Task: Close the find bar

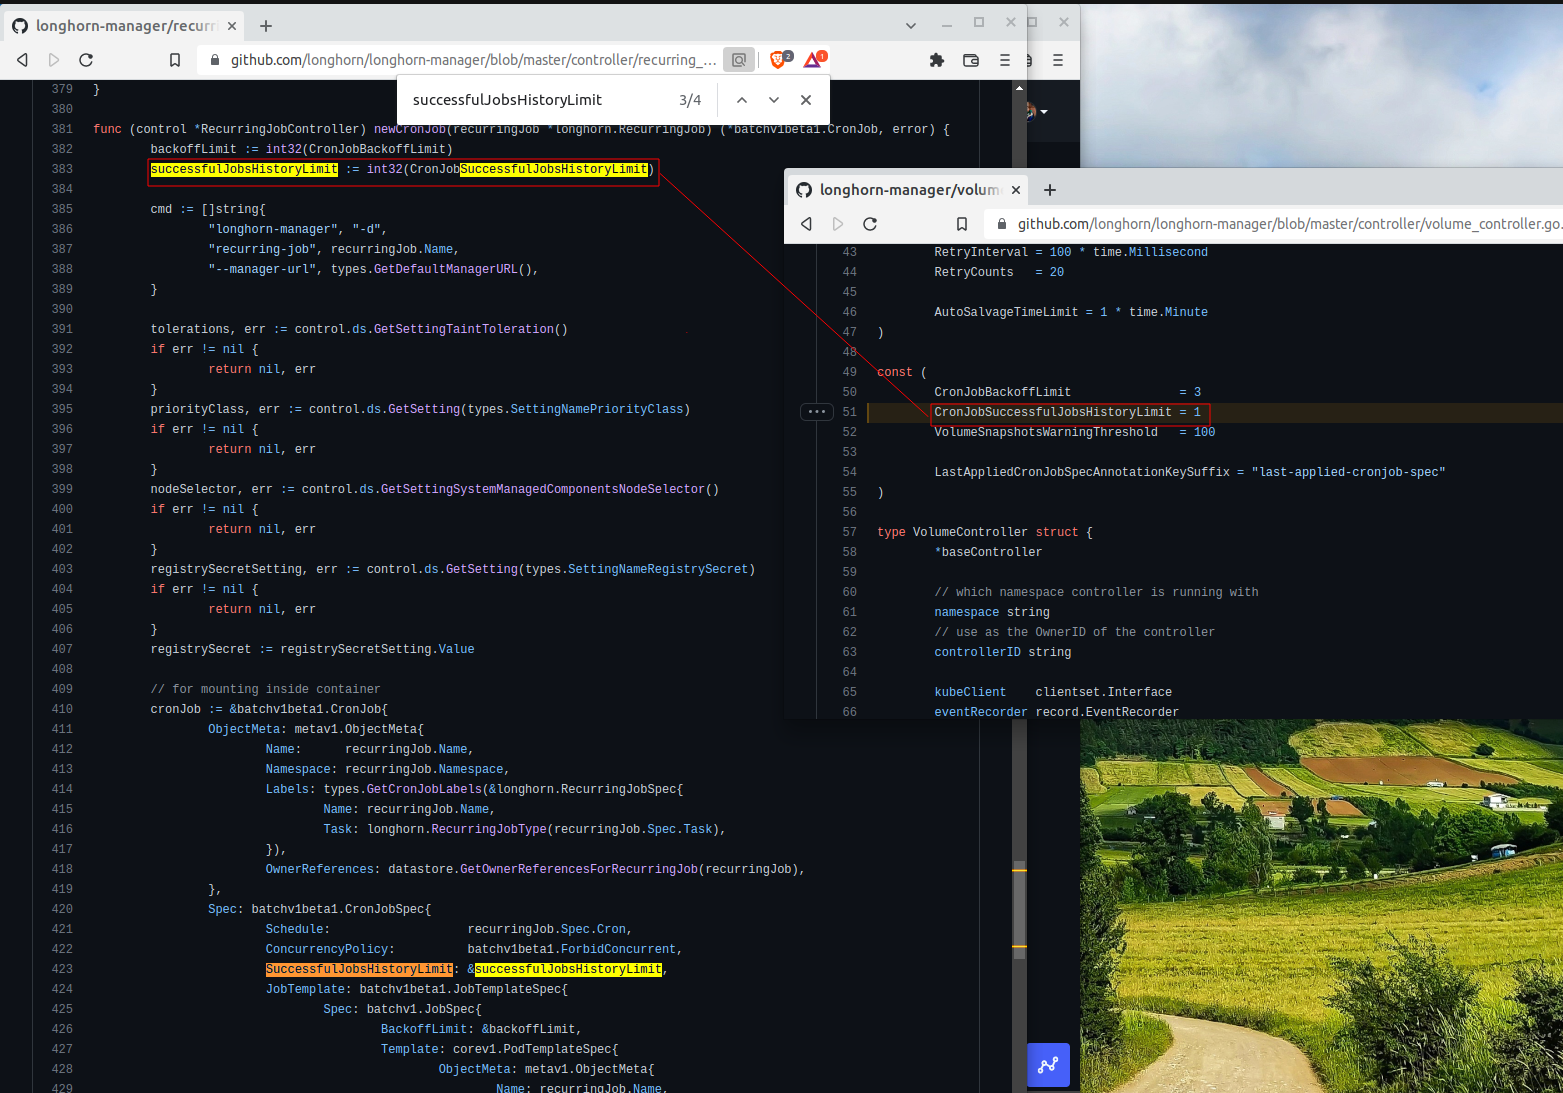Action: pos(806,100)
